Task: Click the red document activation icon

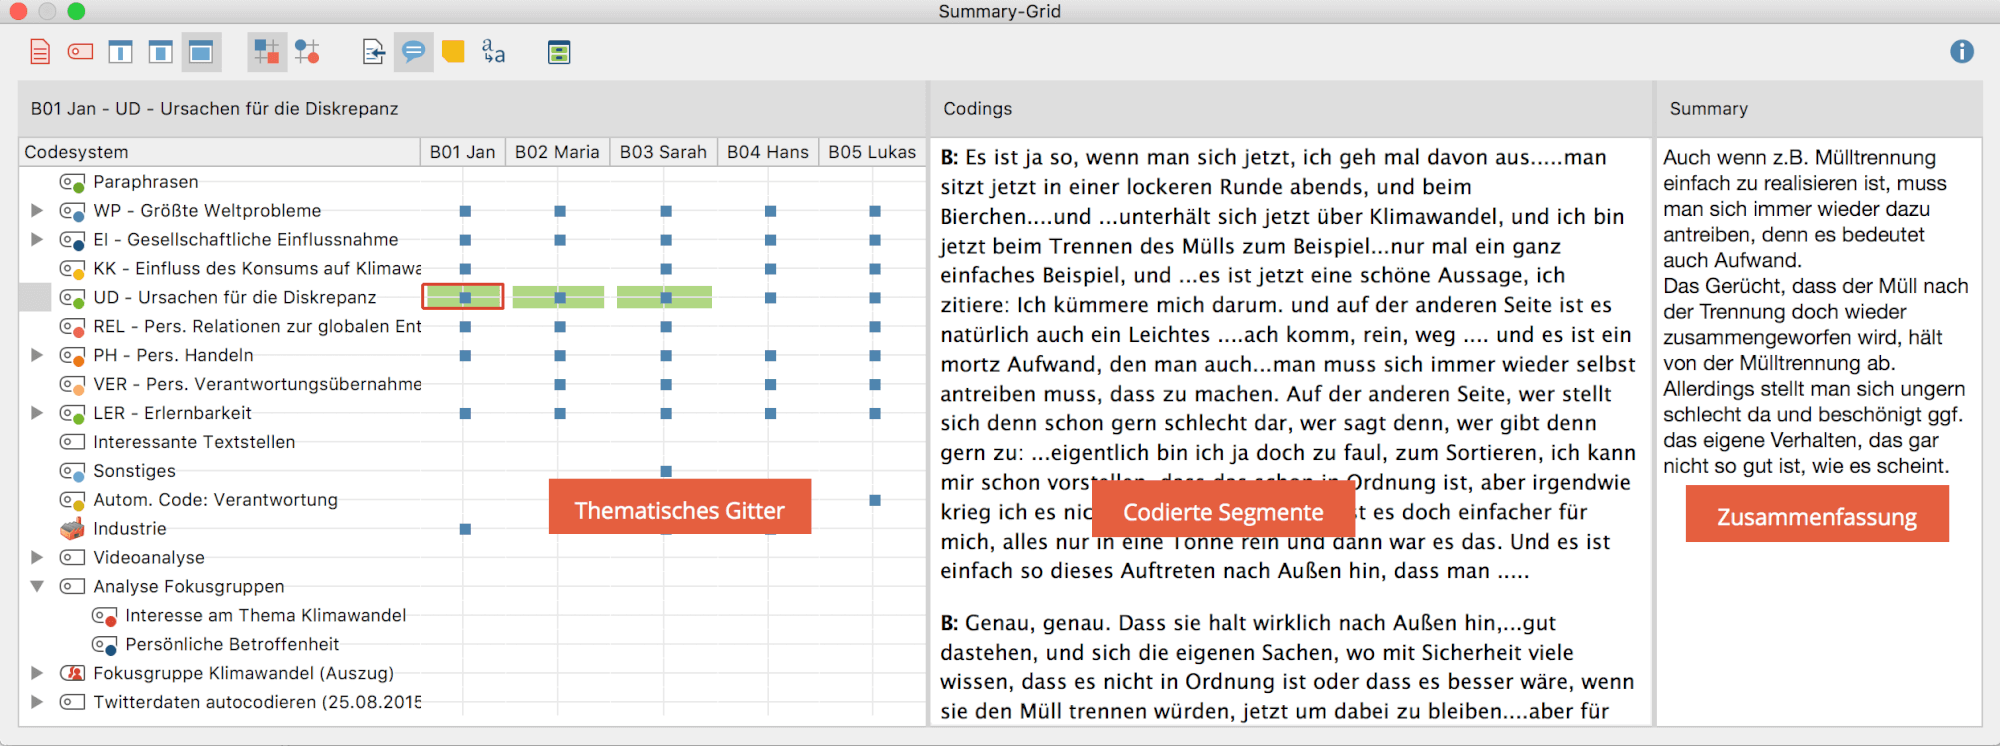Action: click(x=40, y=52)
